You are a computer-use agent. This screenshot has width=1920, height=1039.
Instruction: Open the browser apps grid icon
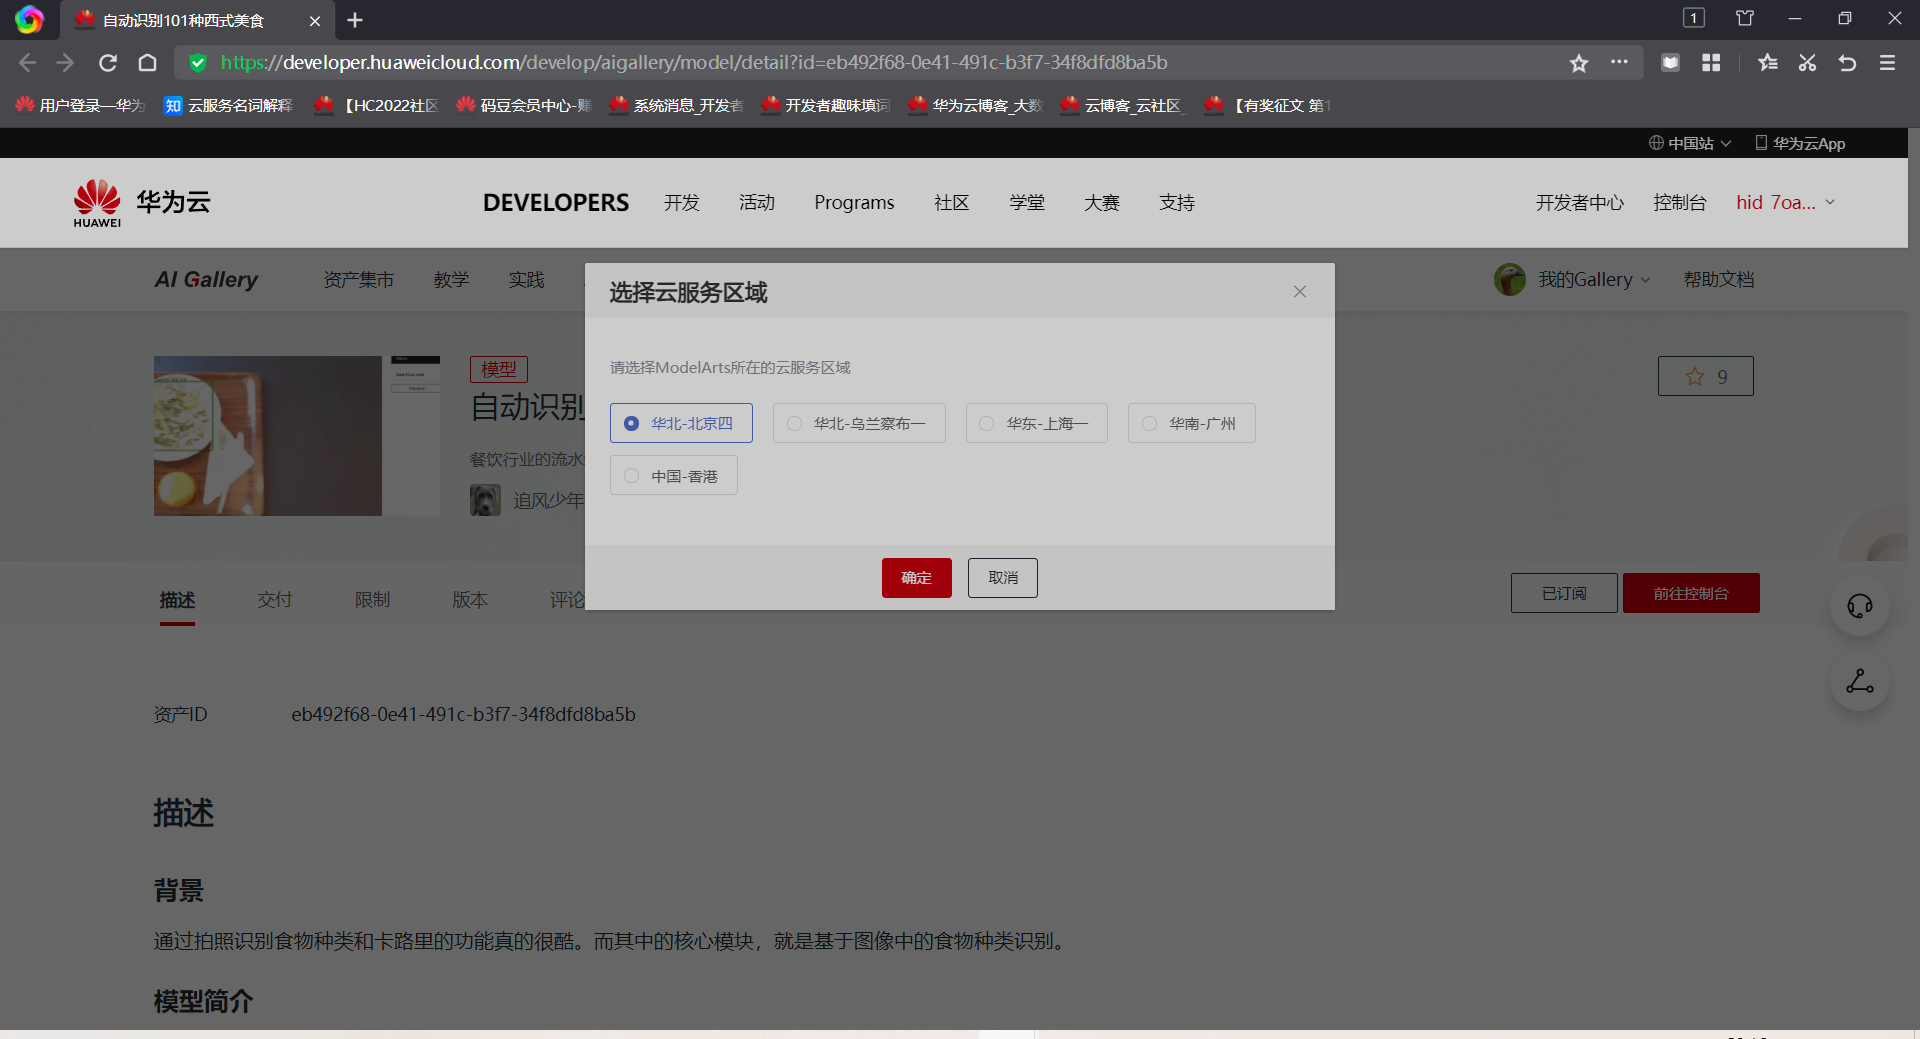(x=1711, y=63)
